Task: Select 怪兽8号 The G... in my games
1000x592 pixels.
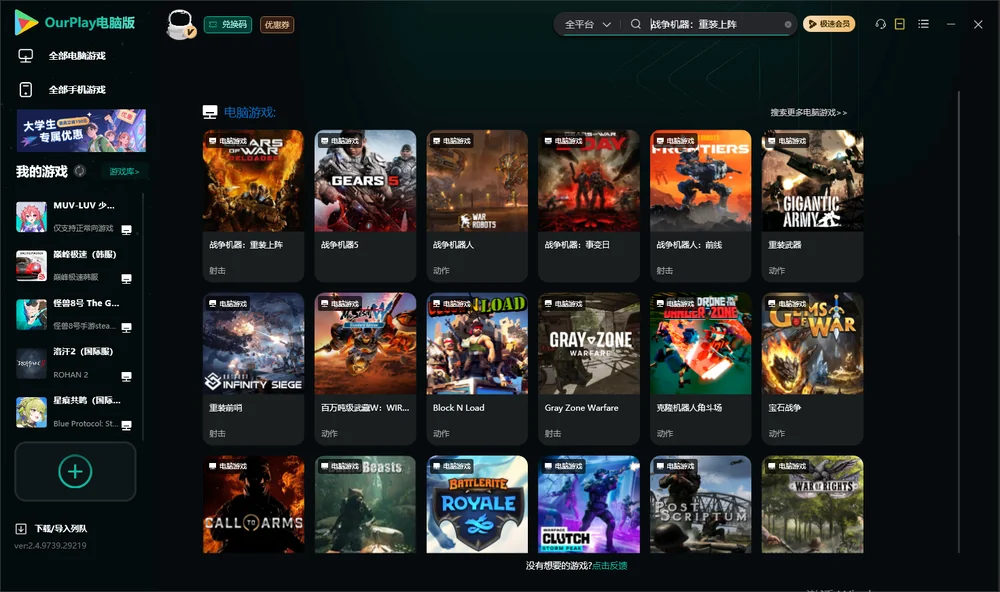Action: coord(75,314)
